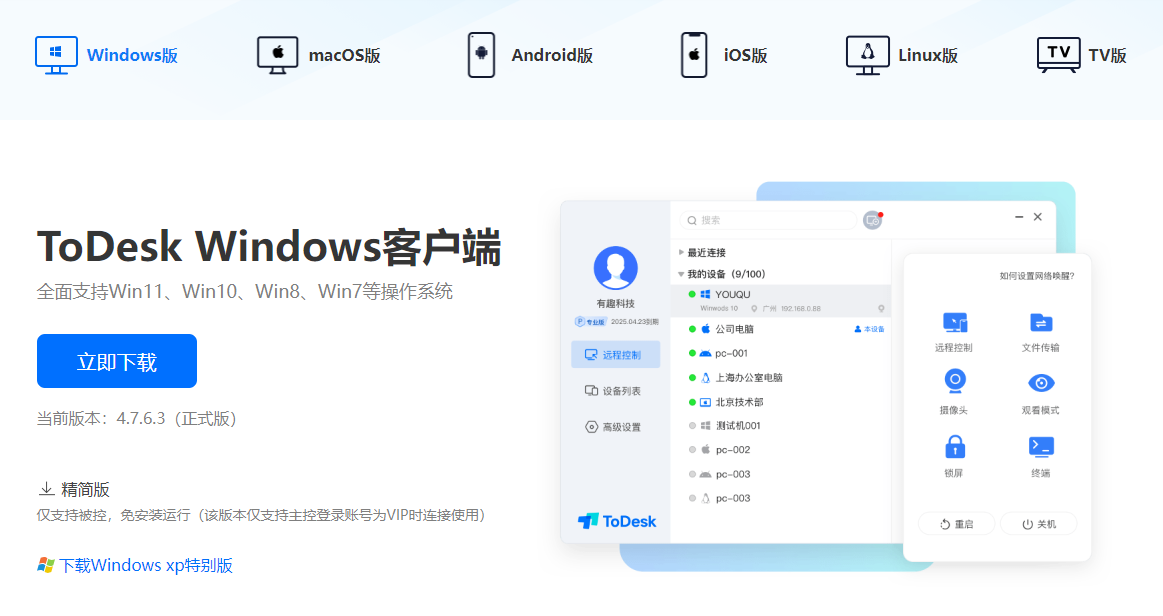Close the illustrated ToDesk client window
The height and width of the screenshot is (616, 1163).
pos(1038,217)
